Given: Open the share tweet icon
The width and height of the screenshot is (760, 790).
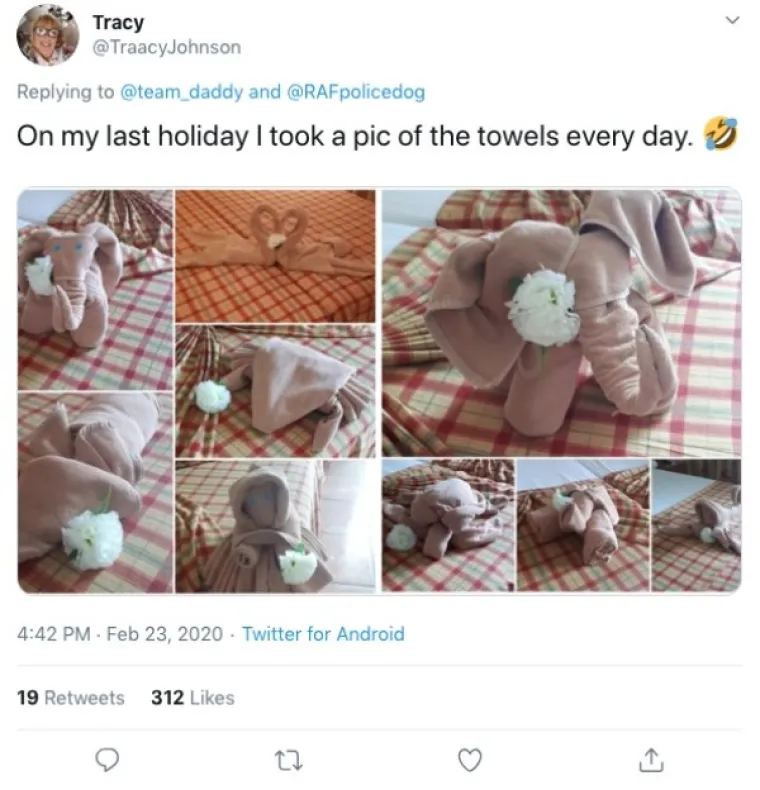Looking at the screenshot, I should pyautogui.click(x=649, y=761).
